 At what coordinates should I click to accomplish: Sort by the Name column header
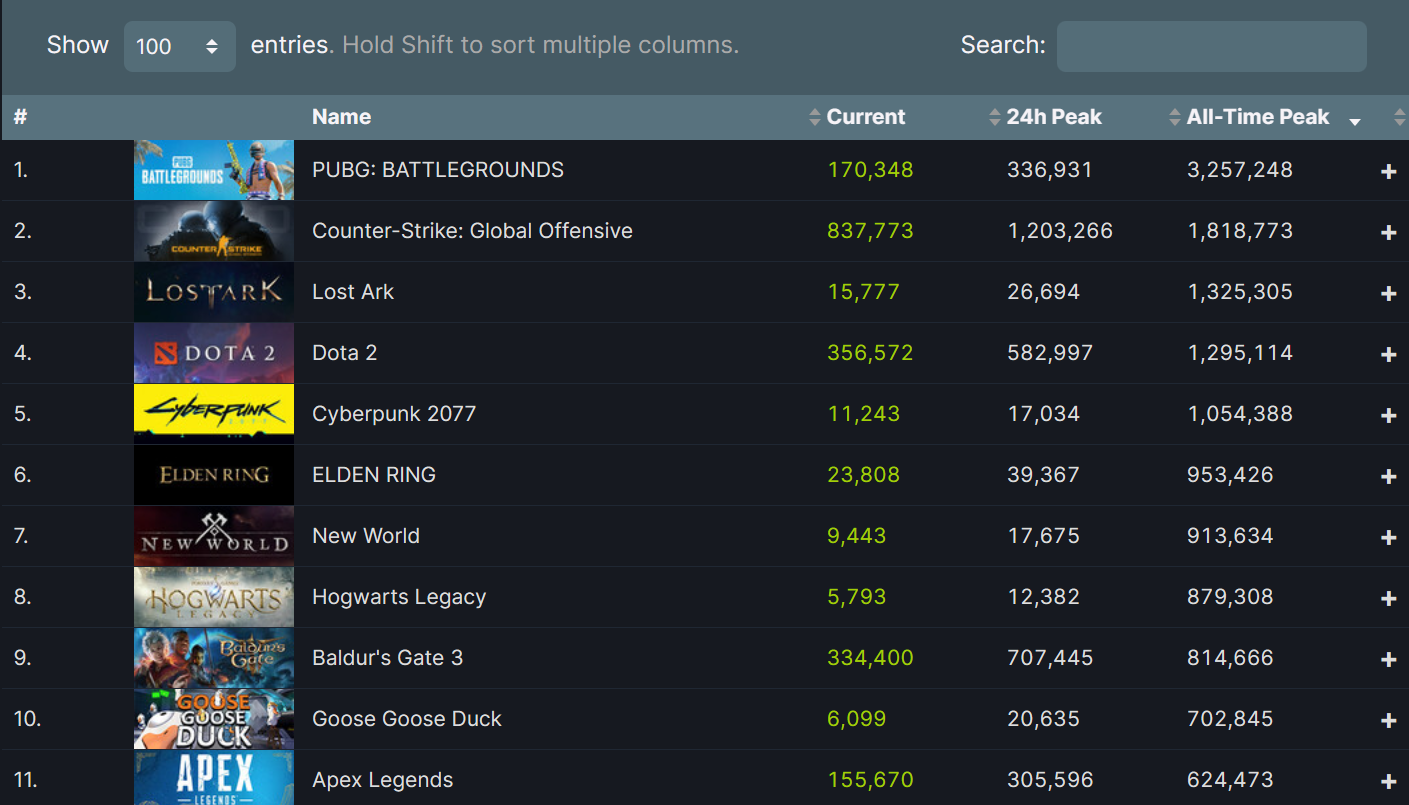pos(341,117)
